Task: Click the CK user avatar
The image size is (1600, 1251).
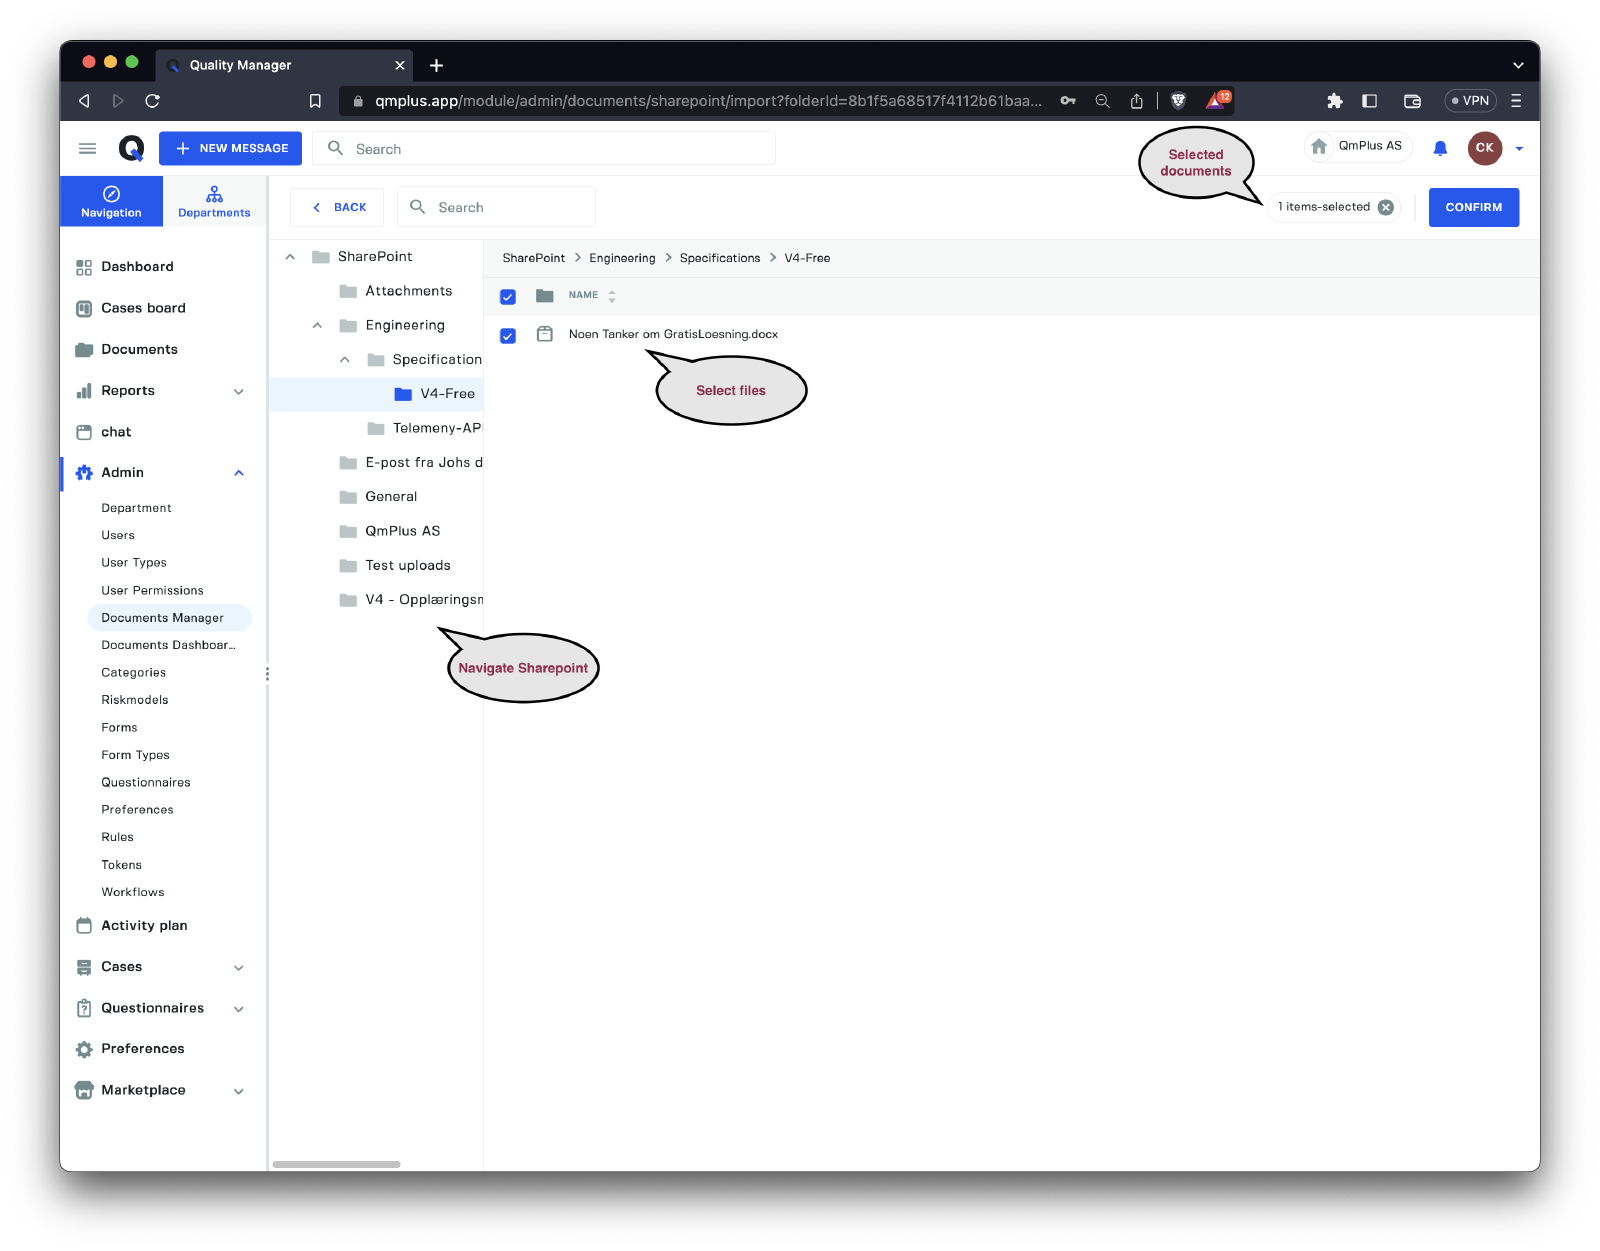Action: (1484, 148)
